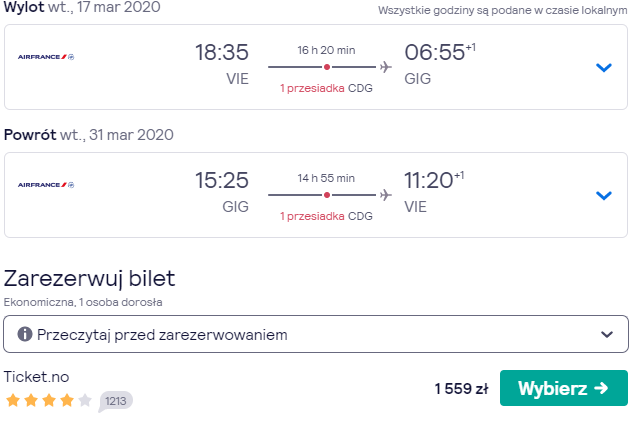Click the Wybierz button
This screenshot has width=635, height=424.
tap(564, 388)
